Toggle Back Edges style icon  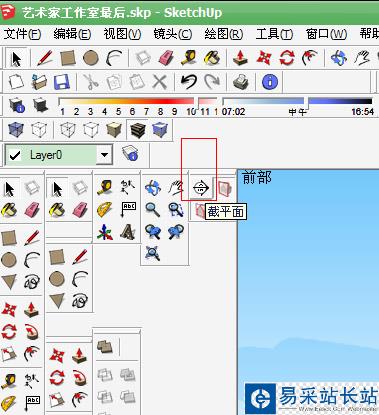39,129
